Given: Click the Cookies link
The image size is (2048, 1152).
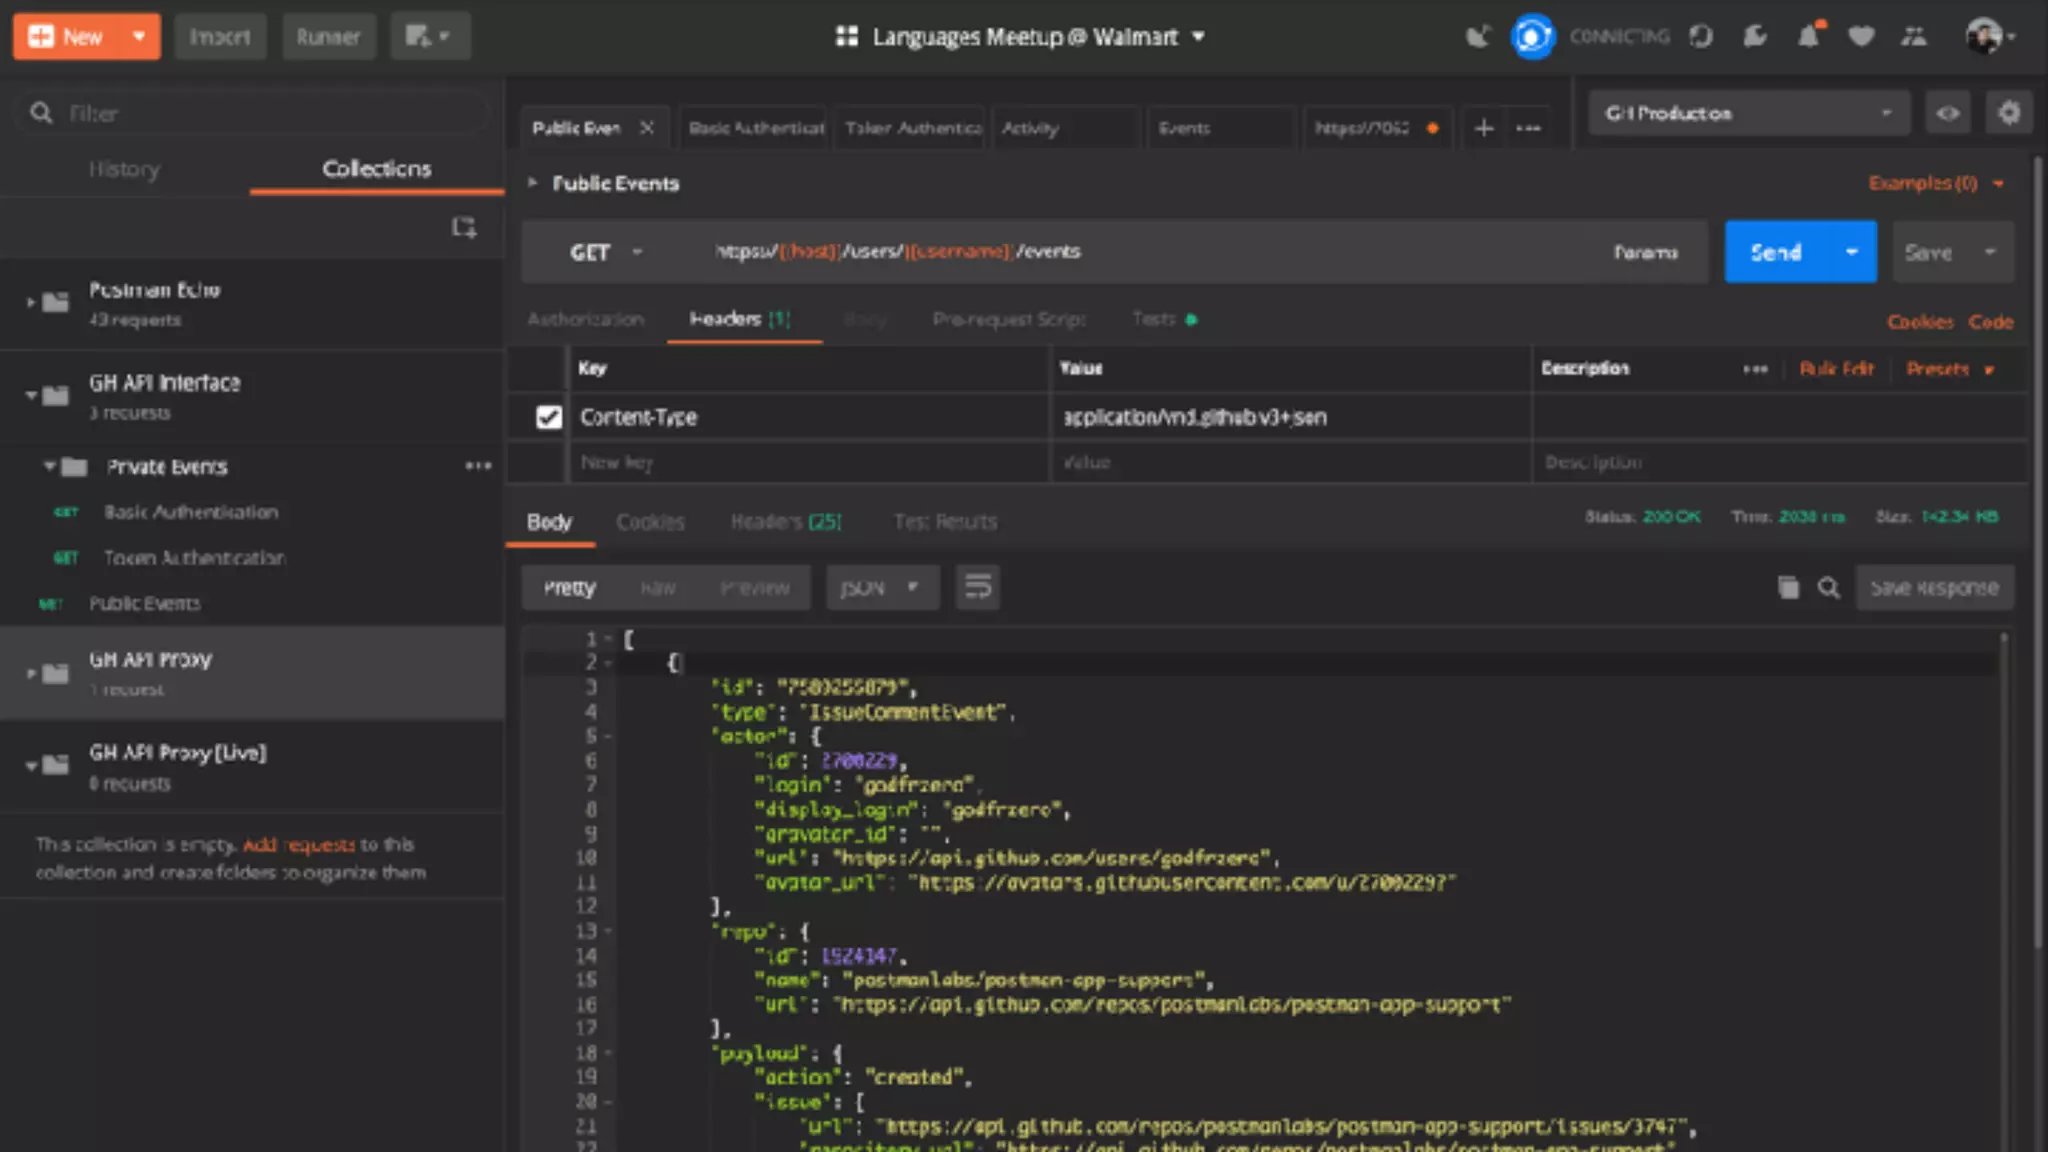Looking at the screenshot, I should click(x=1919, y=322).
